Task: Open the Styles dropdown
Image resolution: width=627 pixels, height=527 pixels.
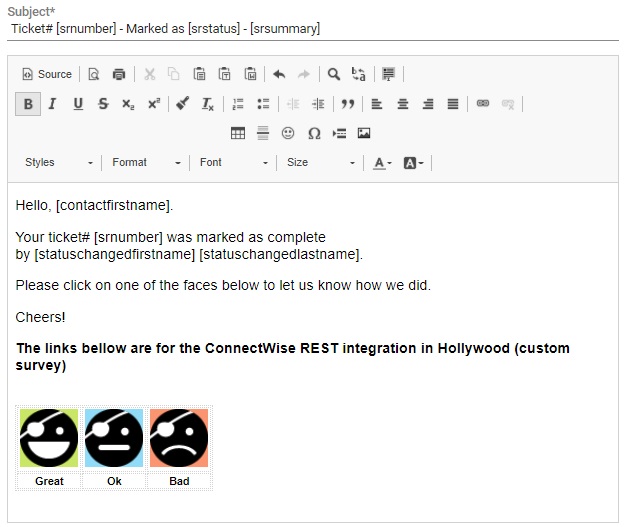Action: point(59,162)
